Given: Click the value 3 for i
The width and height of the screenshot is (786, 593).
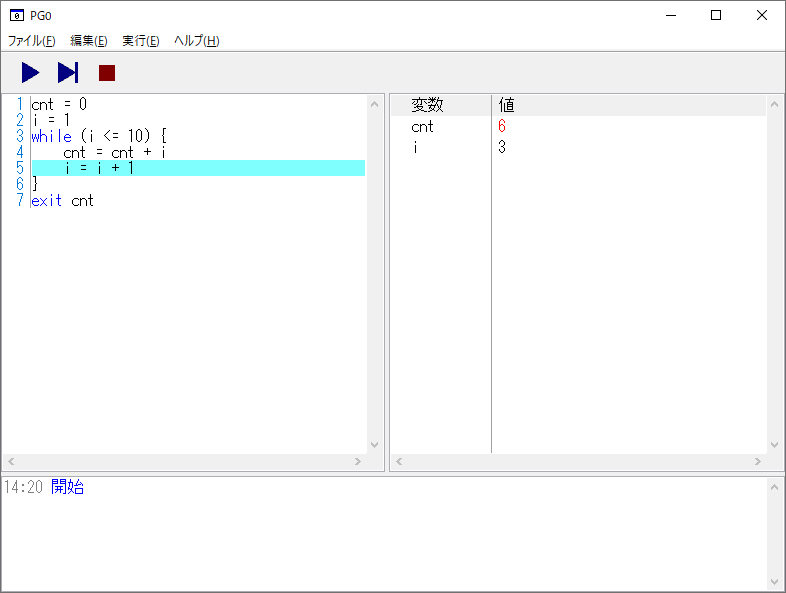Looking at the screenshot, I should [x=502, y=147].
